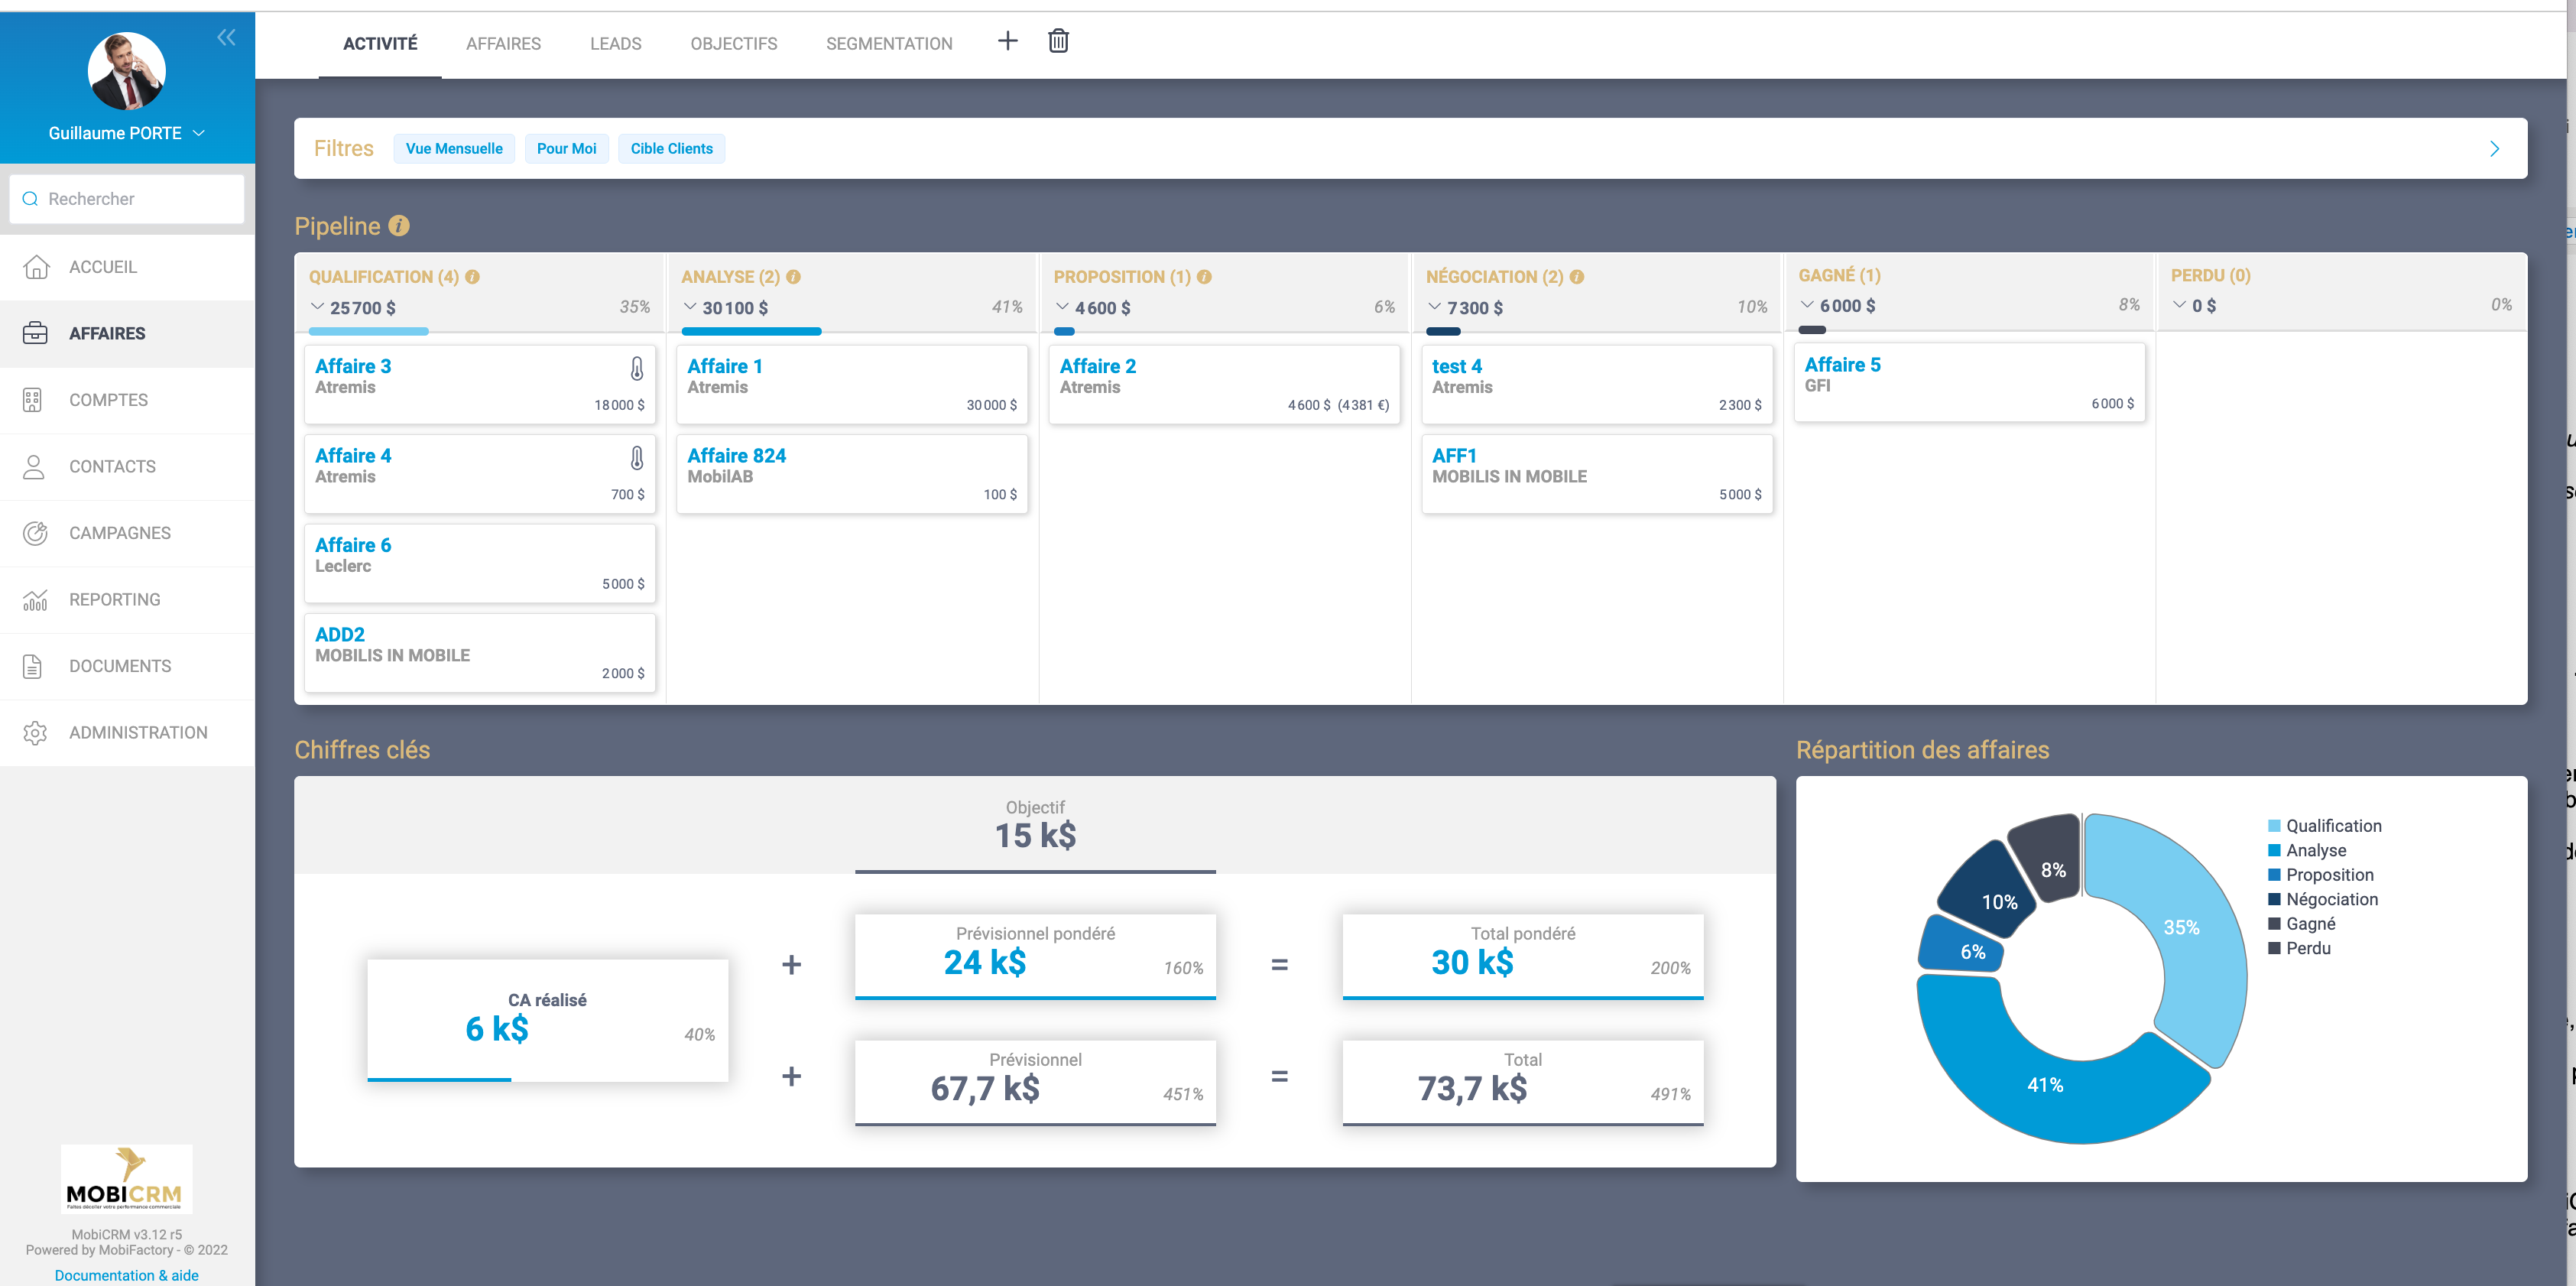Open Reporting from sidebar icon
This screenshot has height=1286, width=2576.
(35, 600)
